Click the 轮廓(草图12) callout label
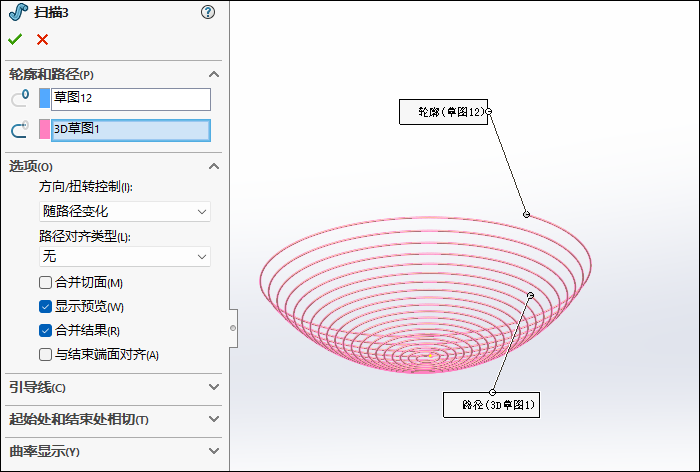Screen dimensions: 700x472 (443, 112)
